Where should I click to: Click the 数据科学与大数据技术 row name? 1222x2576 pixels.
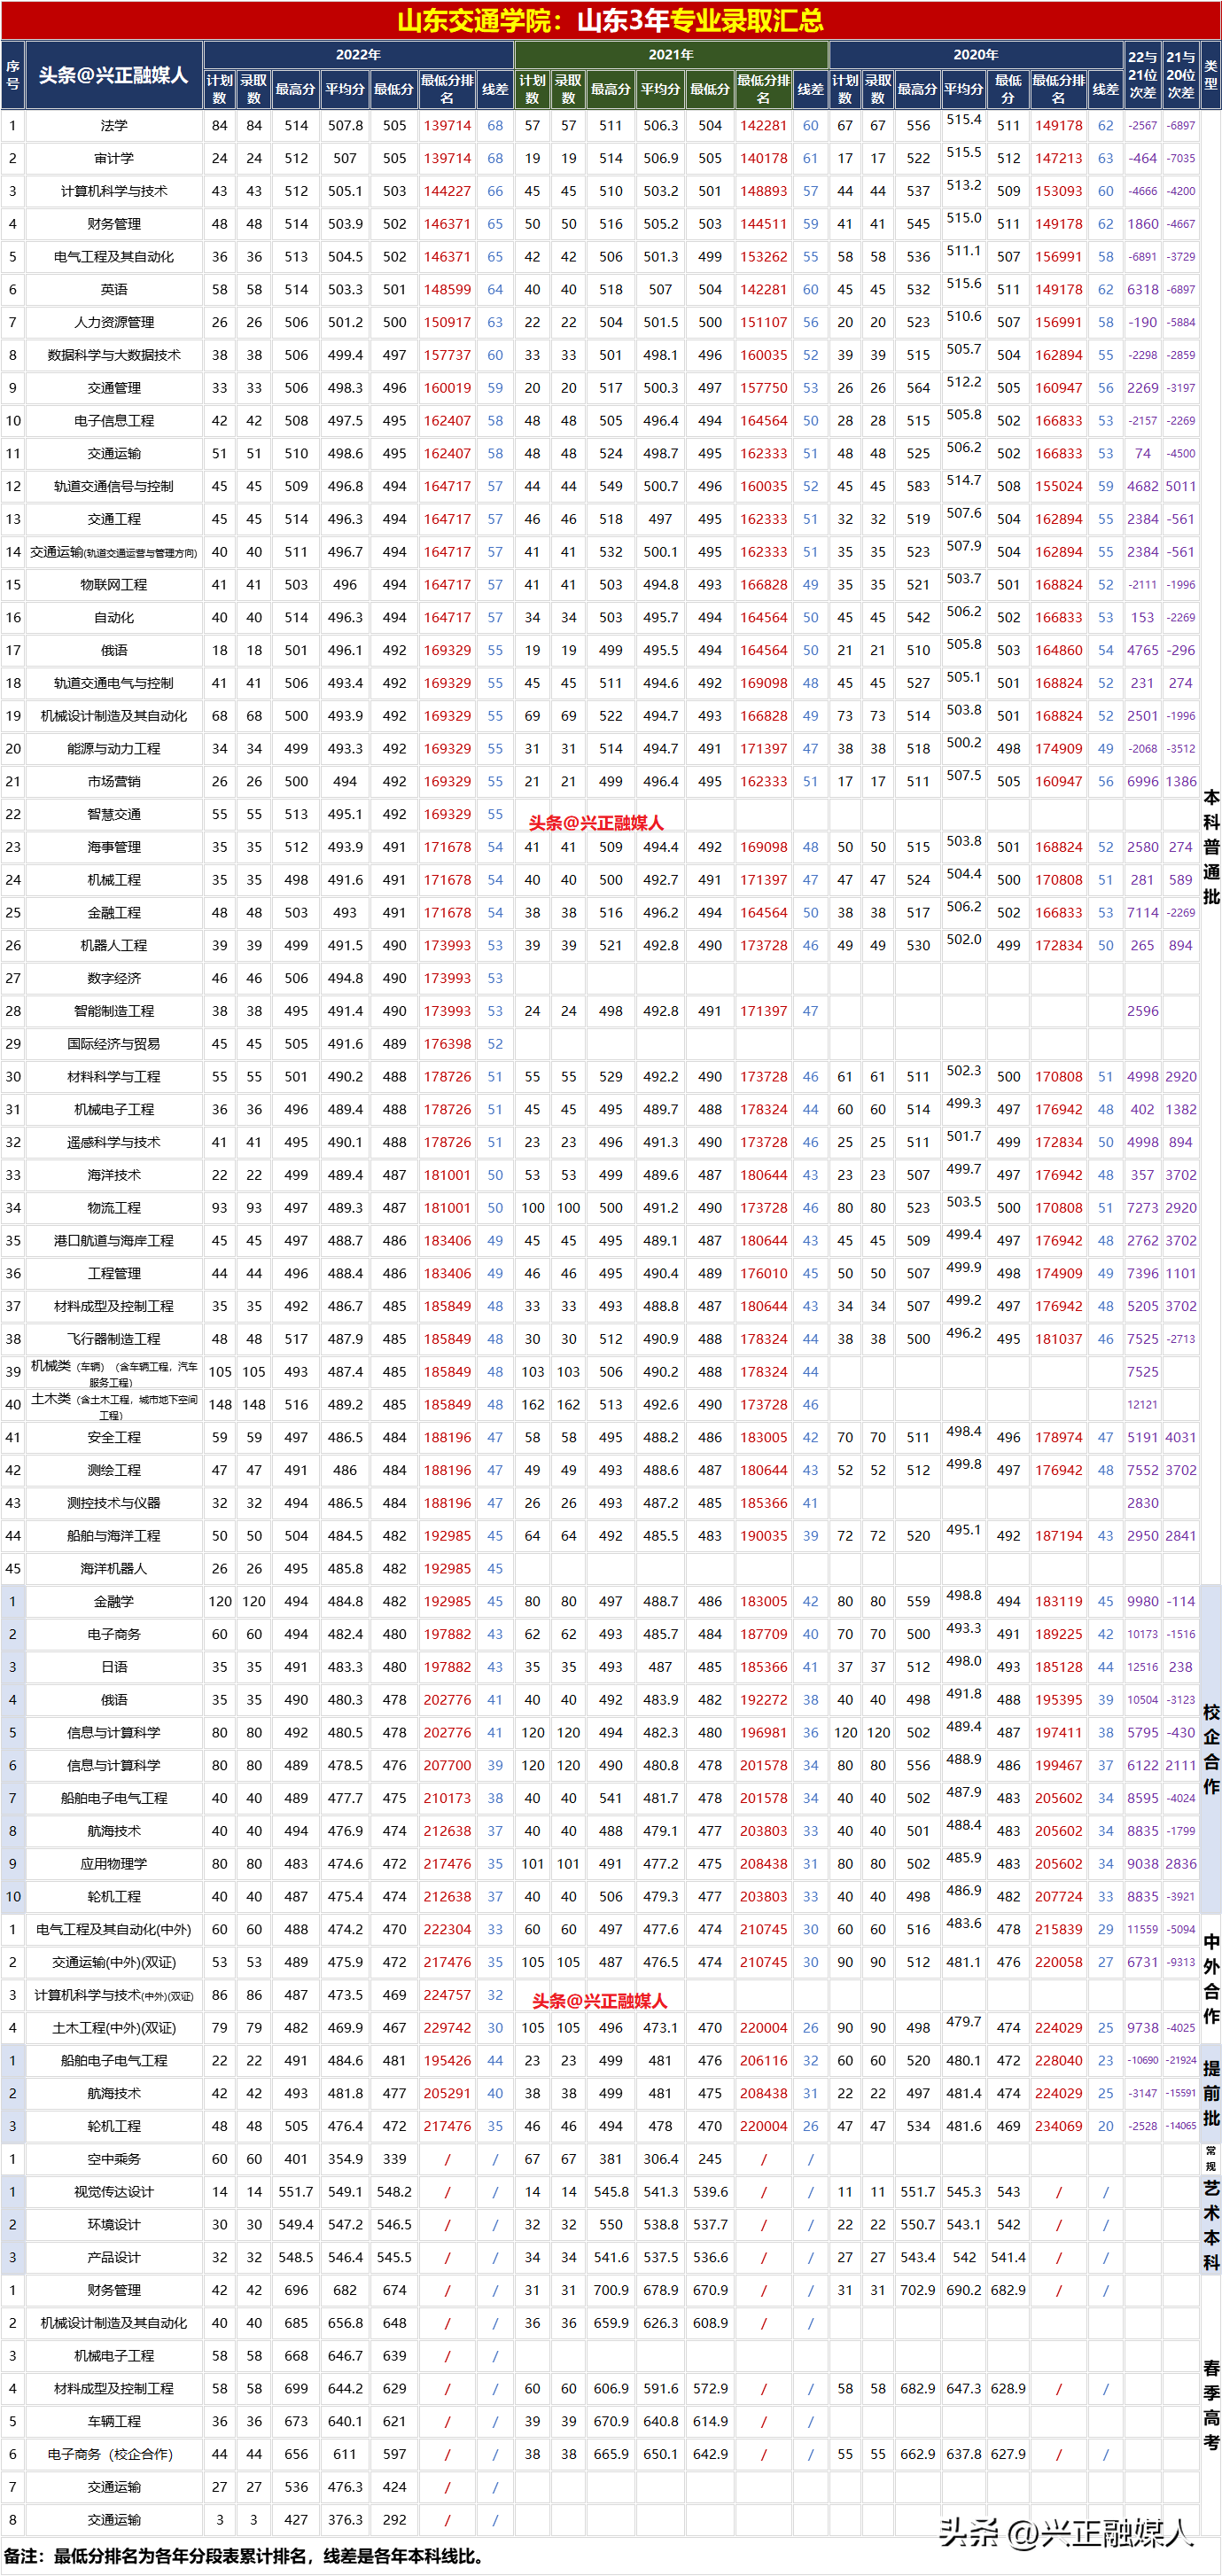114,355
